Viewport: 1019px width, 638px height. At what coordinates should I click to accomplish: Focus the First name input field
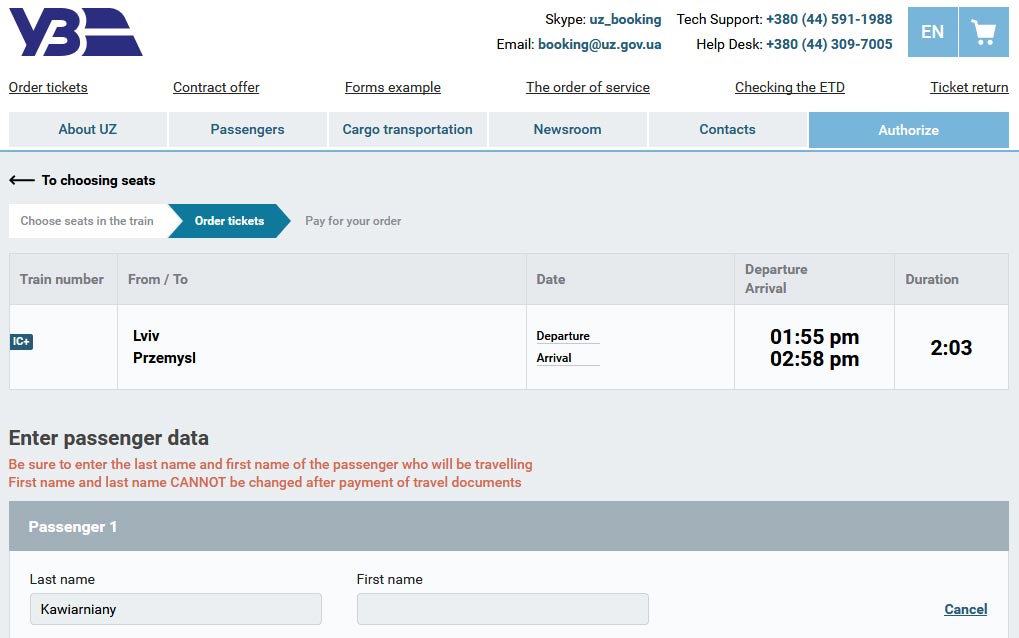(x=502, y=609)
